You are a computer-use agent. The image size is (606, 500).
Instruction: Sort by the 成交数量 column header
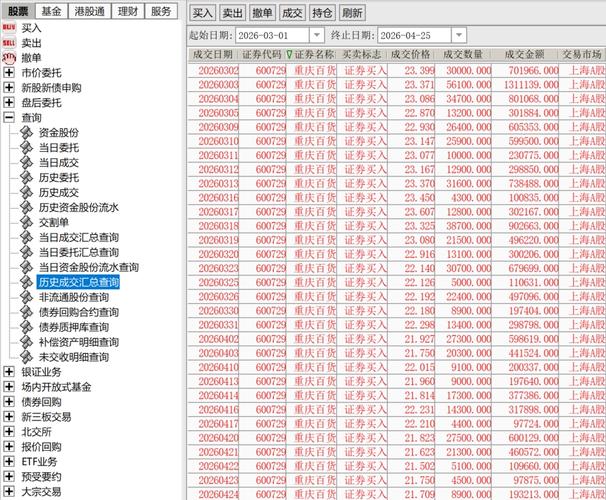point(463,54)
